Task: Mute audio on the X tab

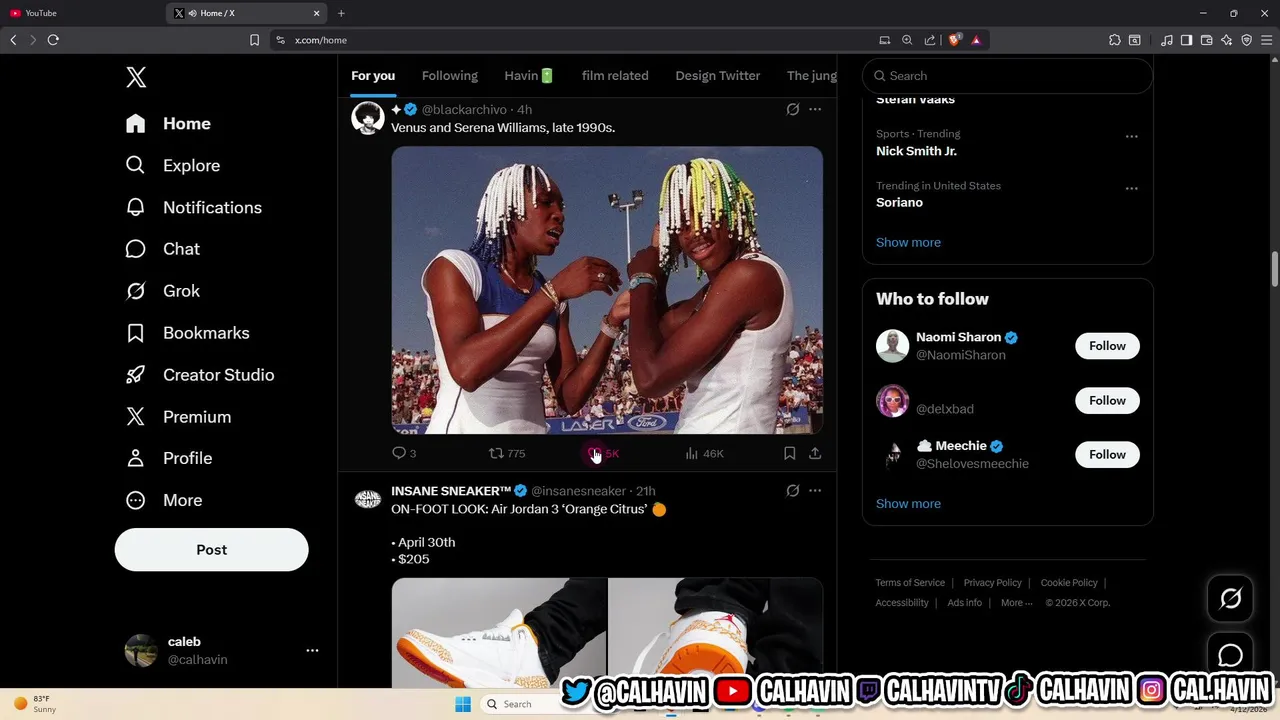Action: 192,13
